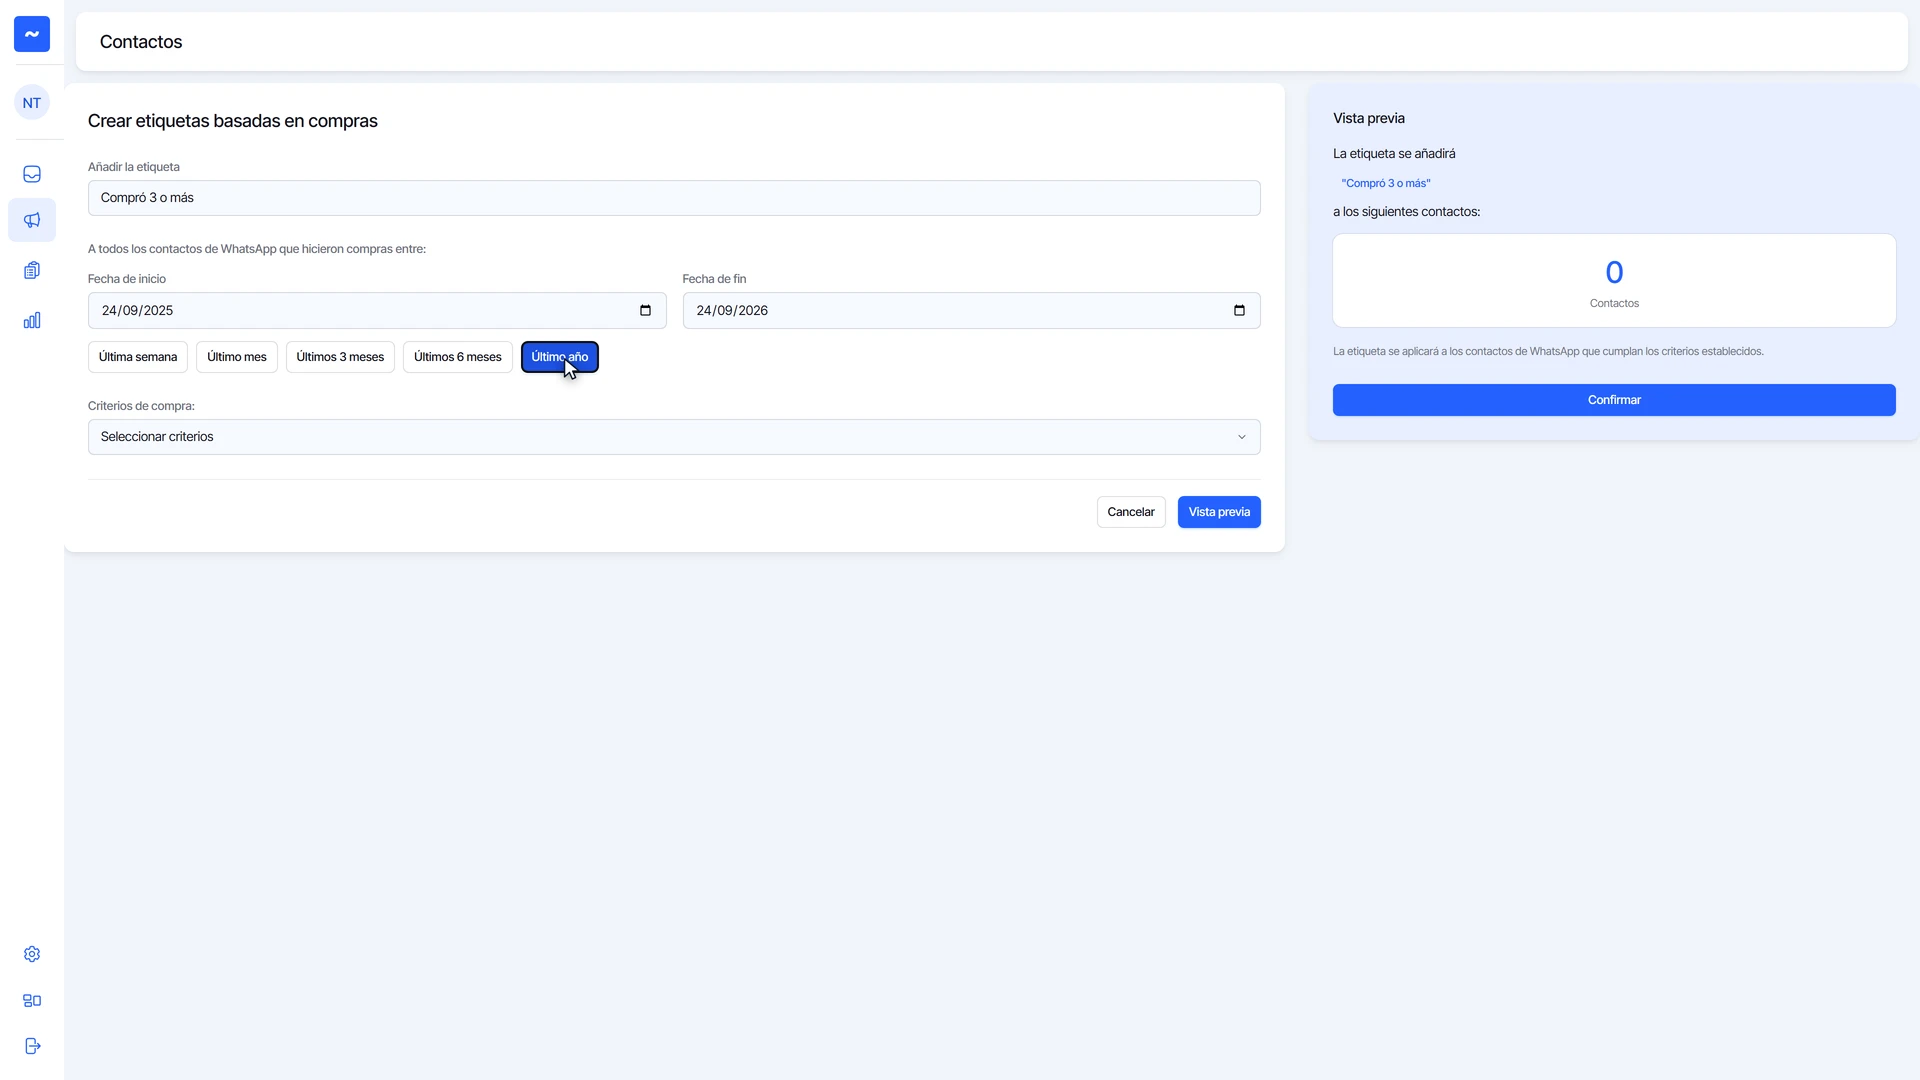Click the Vista previa button
This screenshot has height=1080, width=1920.
click(x=1219, y=512)
